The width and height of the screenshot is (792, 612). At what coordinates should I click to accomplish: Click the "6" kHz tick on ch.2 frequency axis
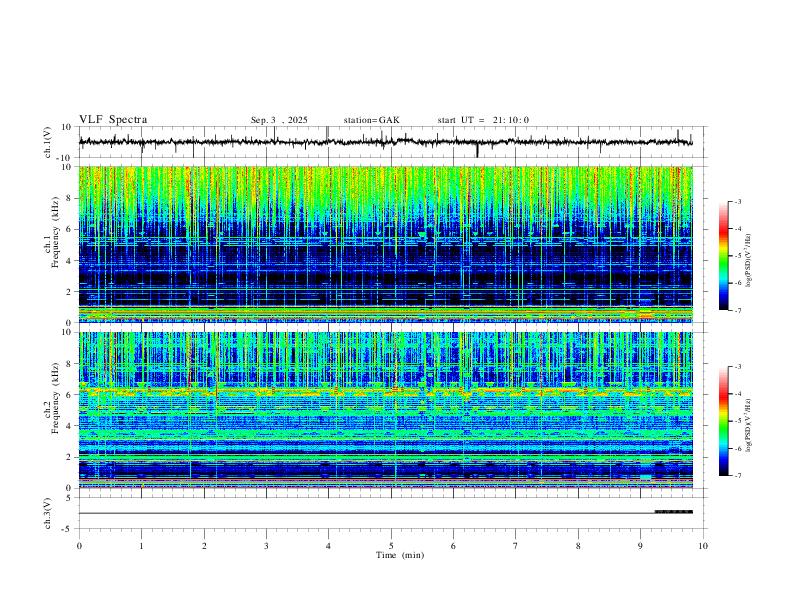click(x=70, y=394)
